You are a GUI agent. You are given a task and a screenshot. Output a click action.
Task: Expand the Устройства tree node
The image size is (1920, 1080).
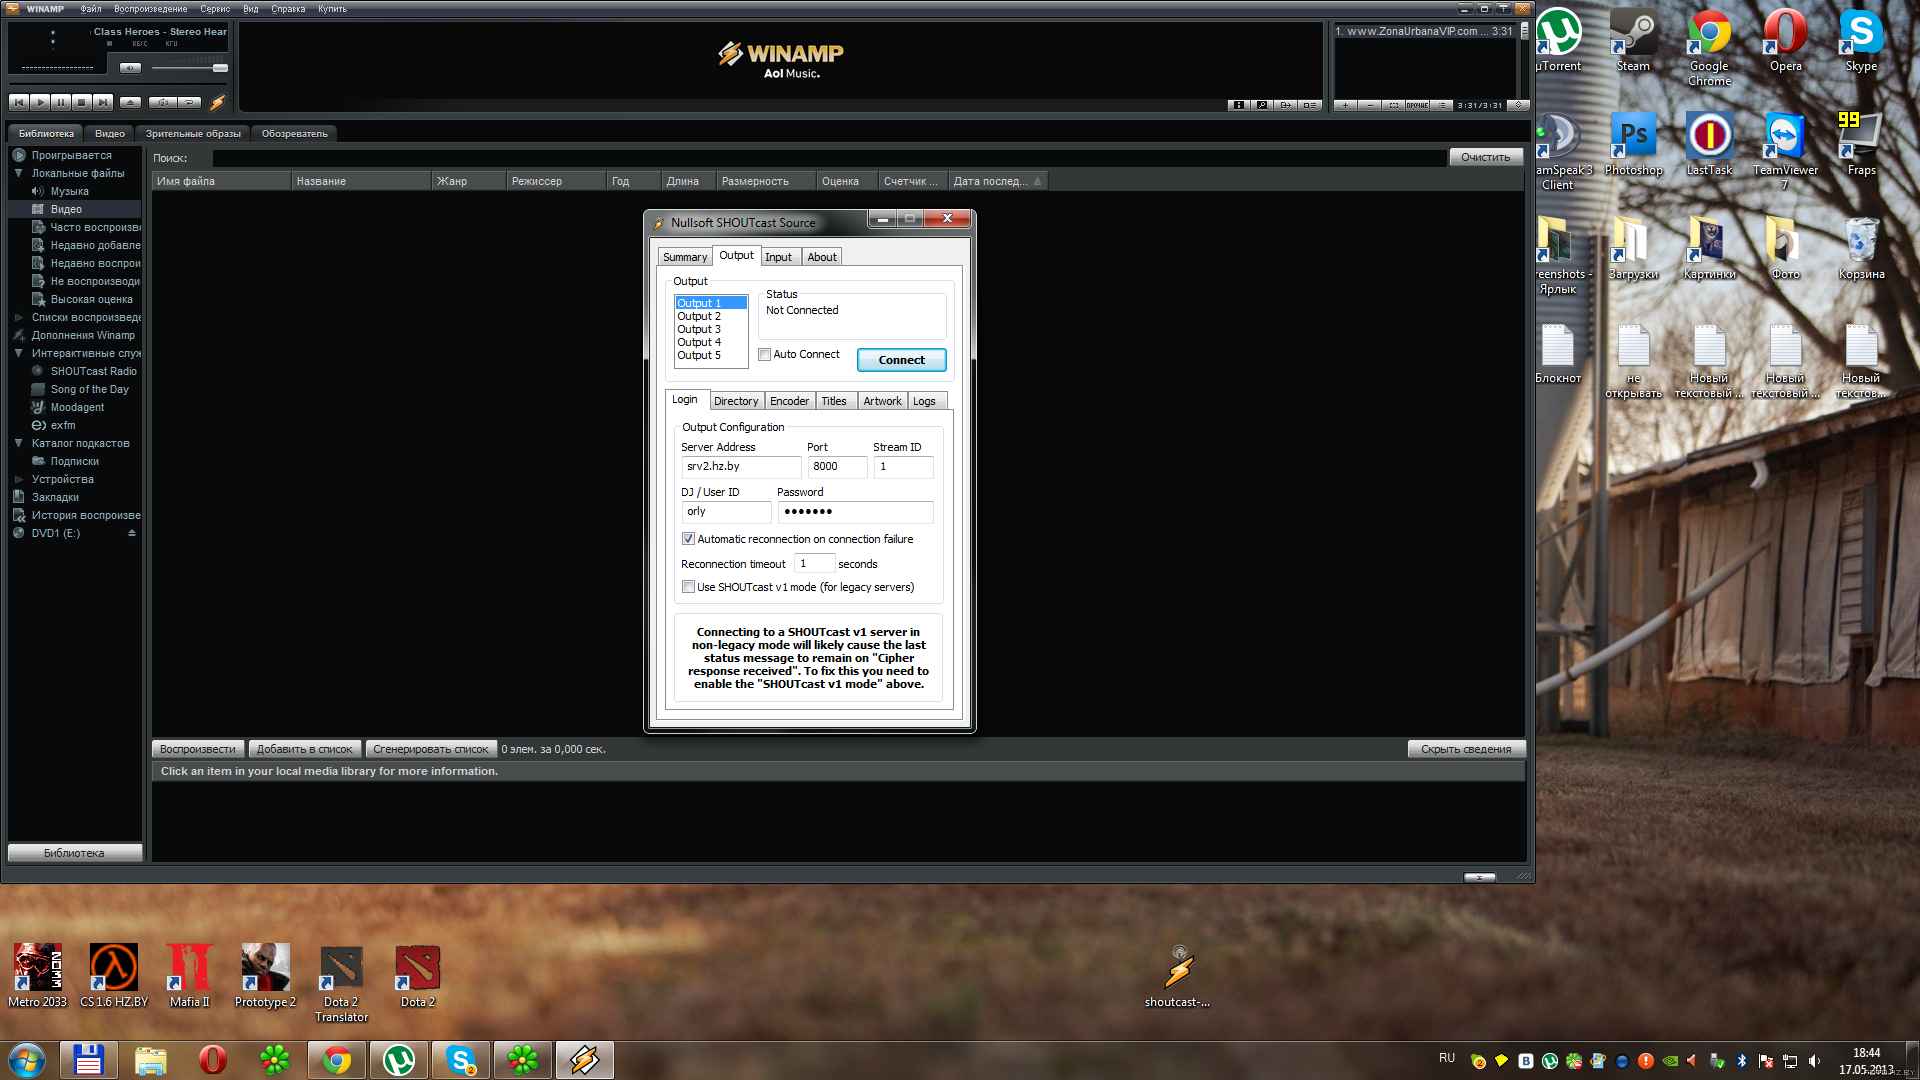click(x=18, y=479)
